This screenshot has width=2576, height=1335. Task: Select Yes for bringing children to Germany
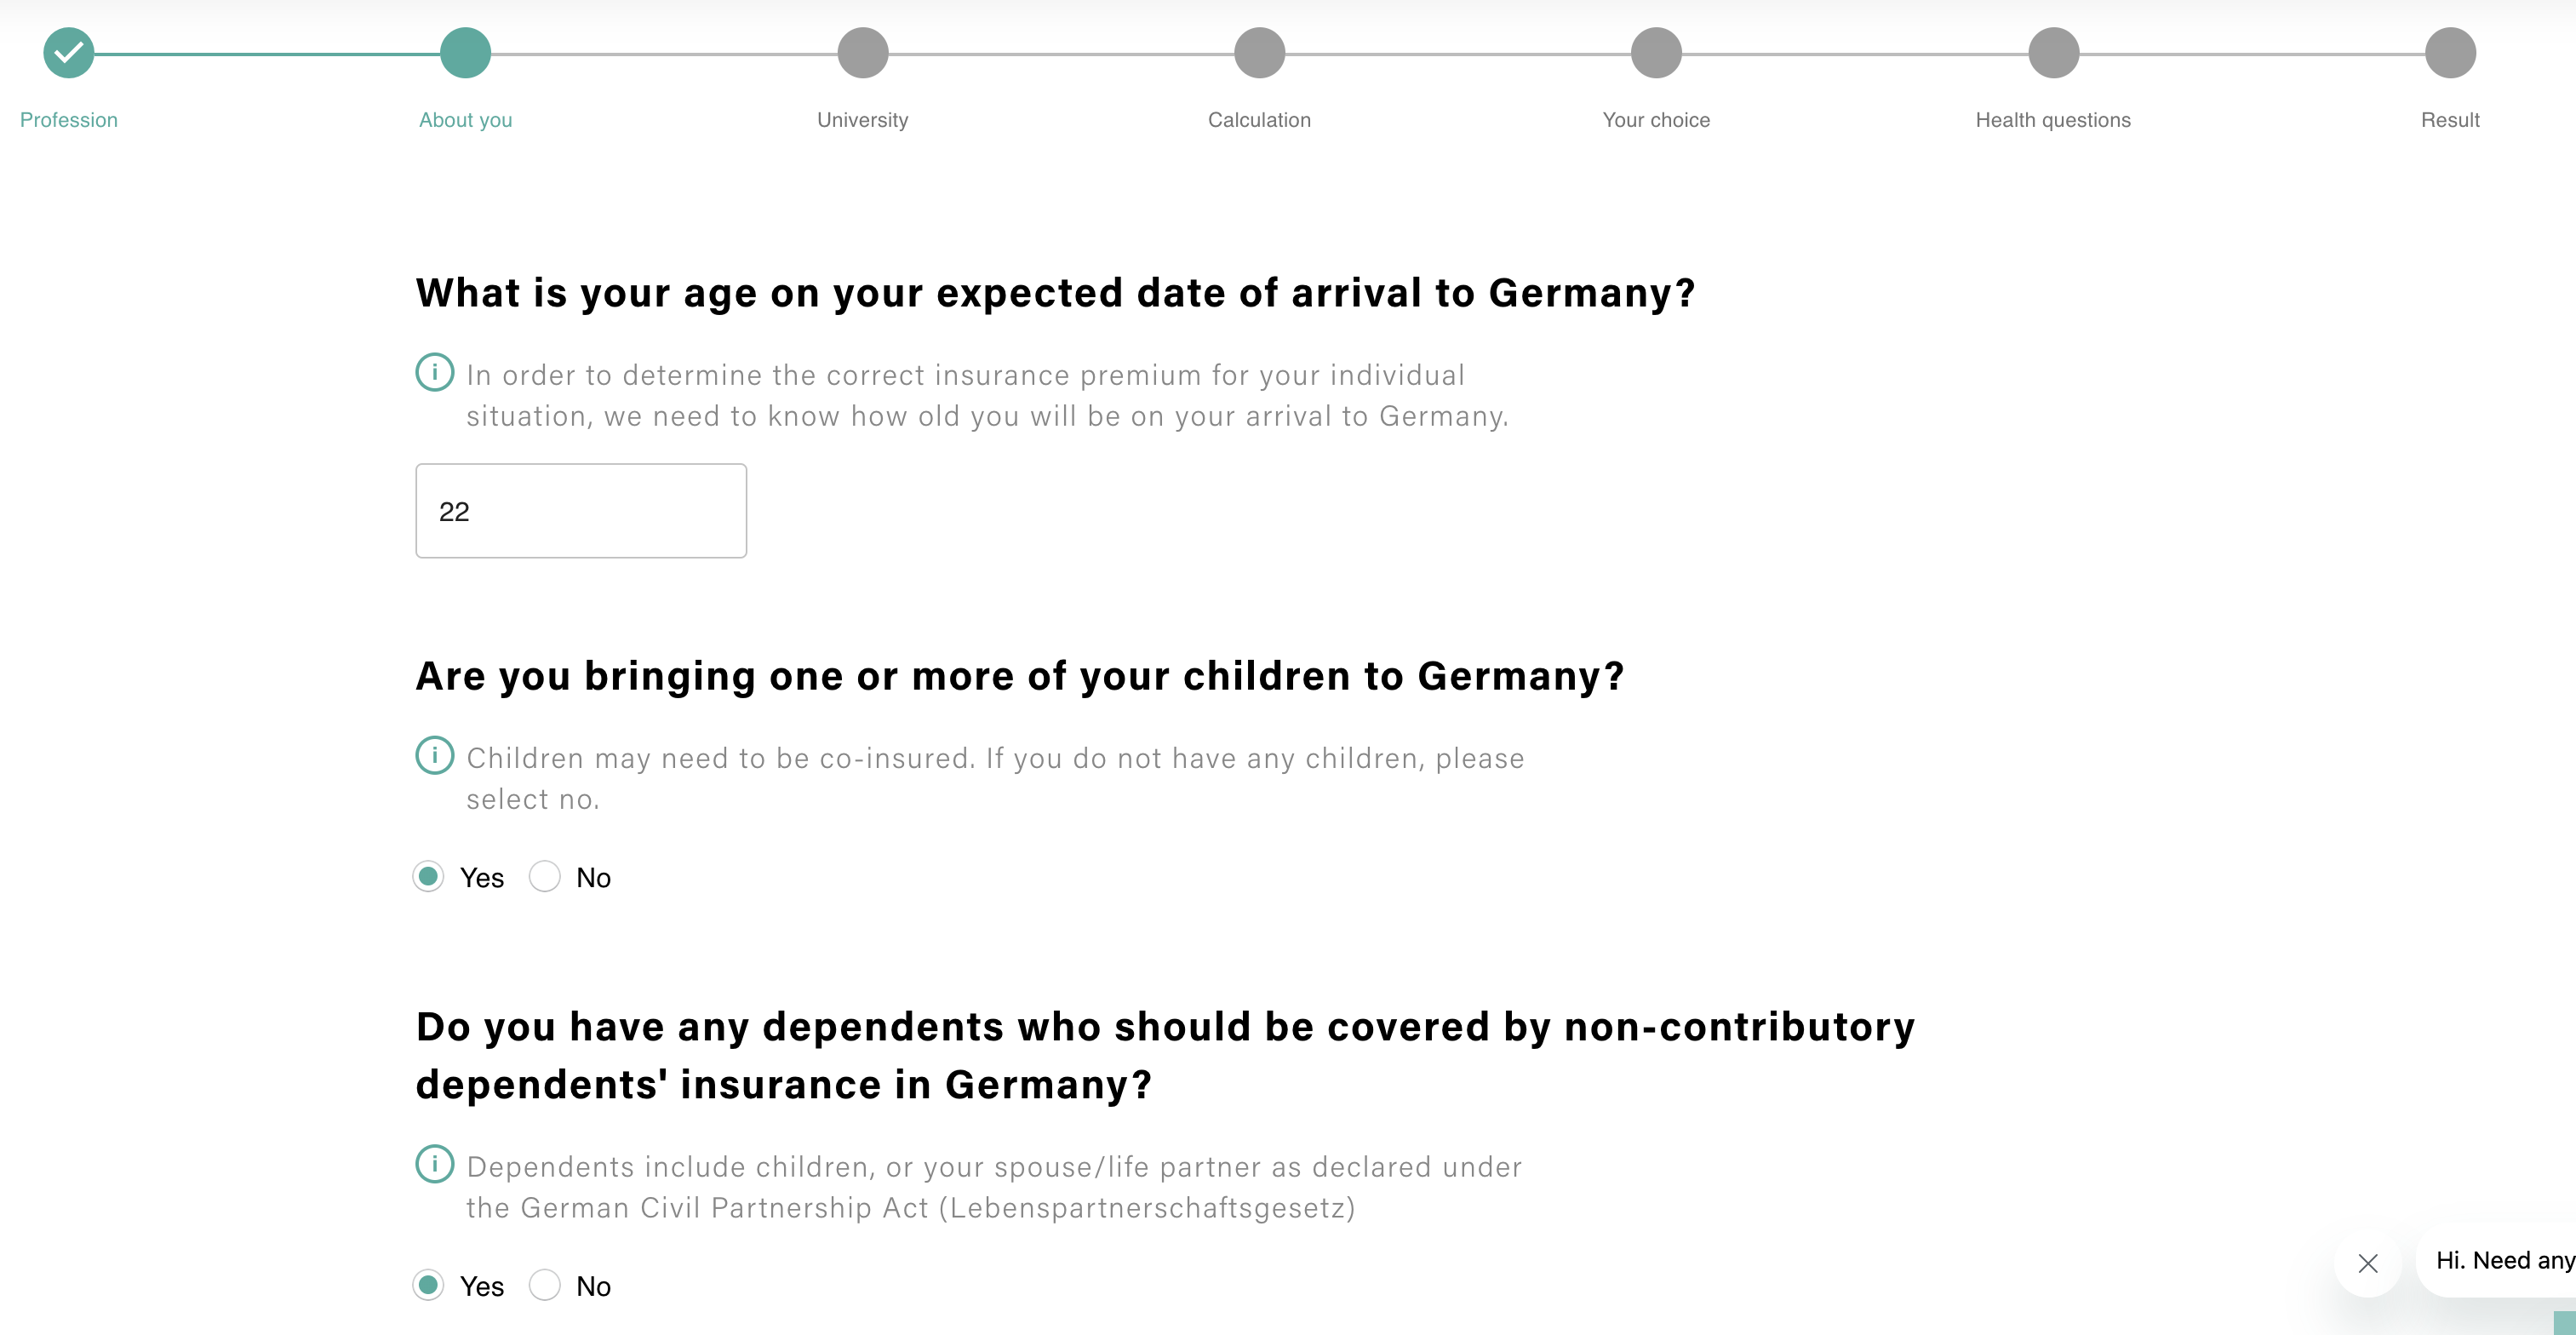point(428,877)
